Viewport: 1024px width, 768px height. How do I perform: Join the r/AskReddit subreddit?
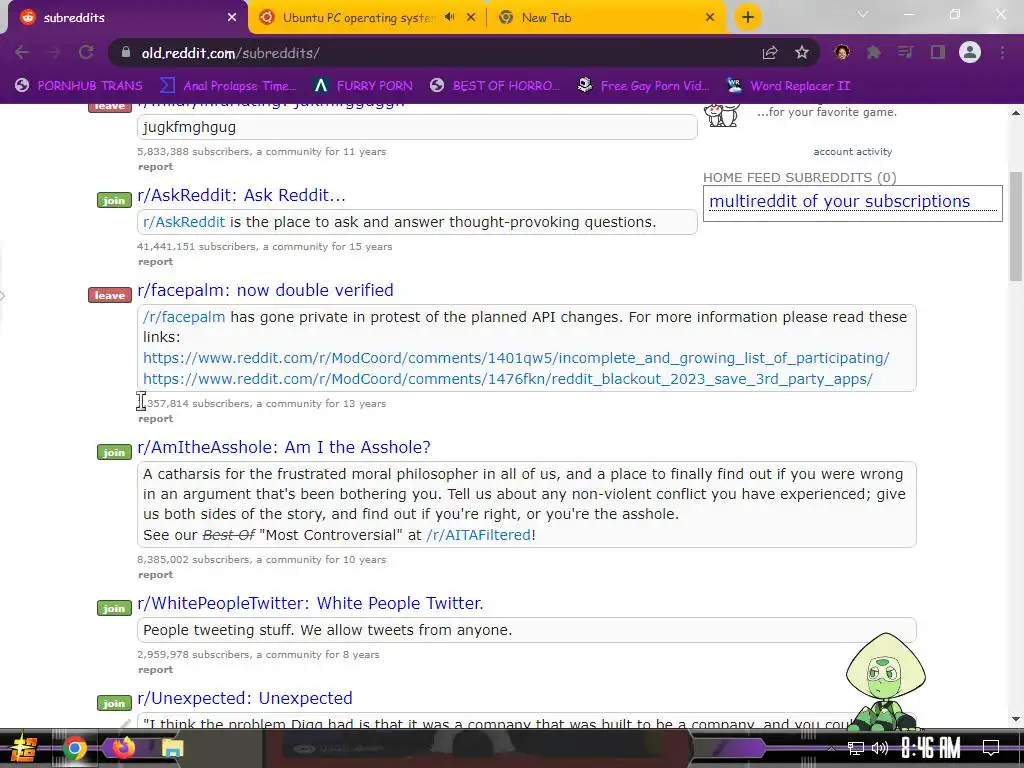pos(114,200)
